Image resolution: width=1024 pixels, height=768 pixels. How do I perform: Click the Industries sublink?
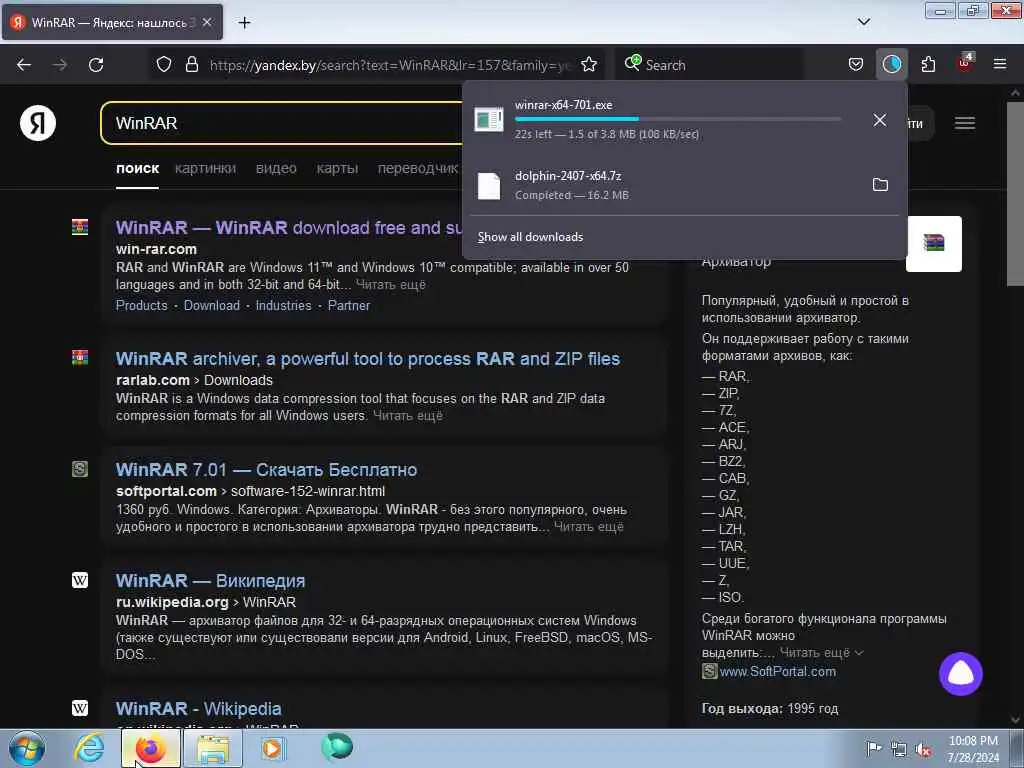click(x=283, y=305)
